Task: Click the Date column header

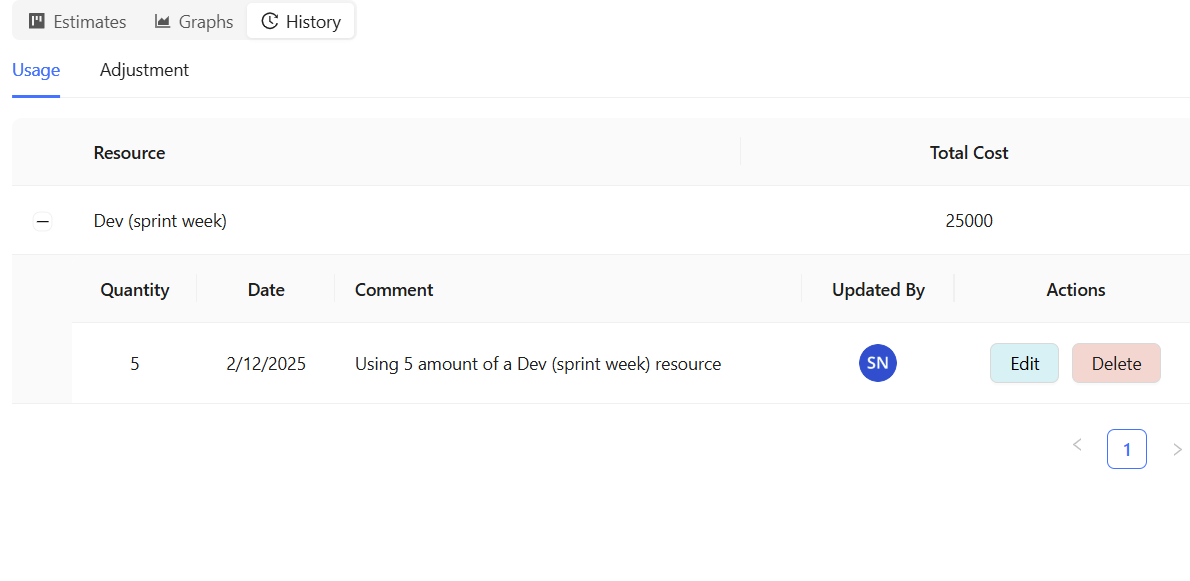Action: (266, 290)
